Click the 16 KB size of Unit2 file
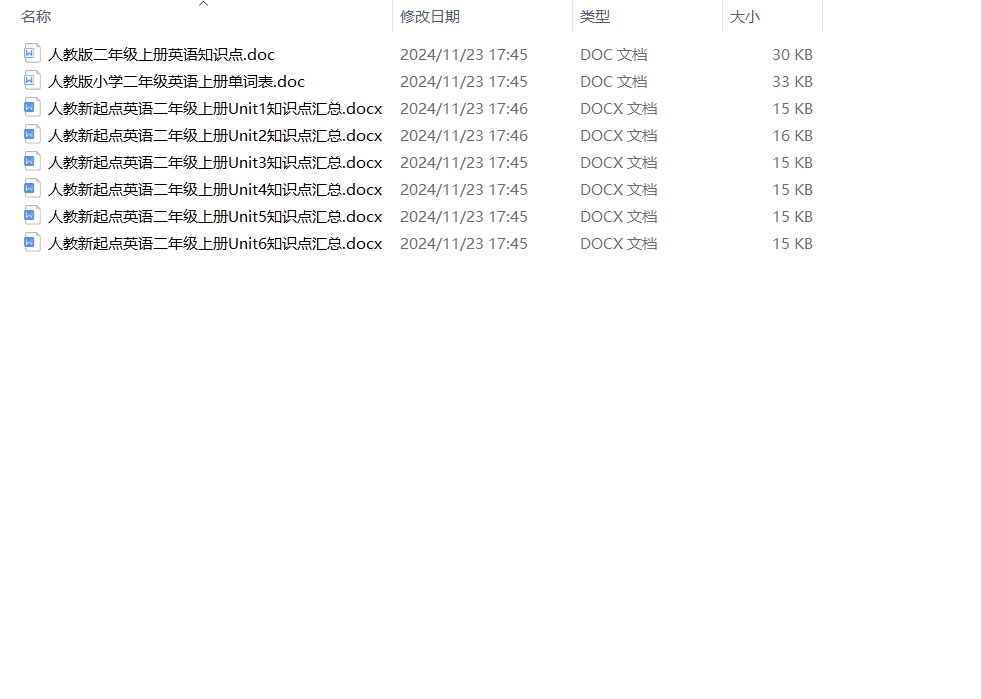The image size is (981, 699). point(792,135)
